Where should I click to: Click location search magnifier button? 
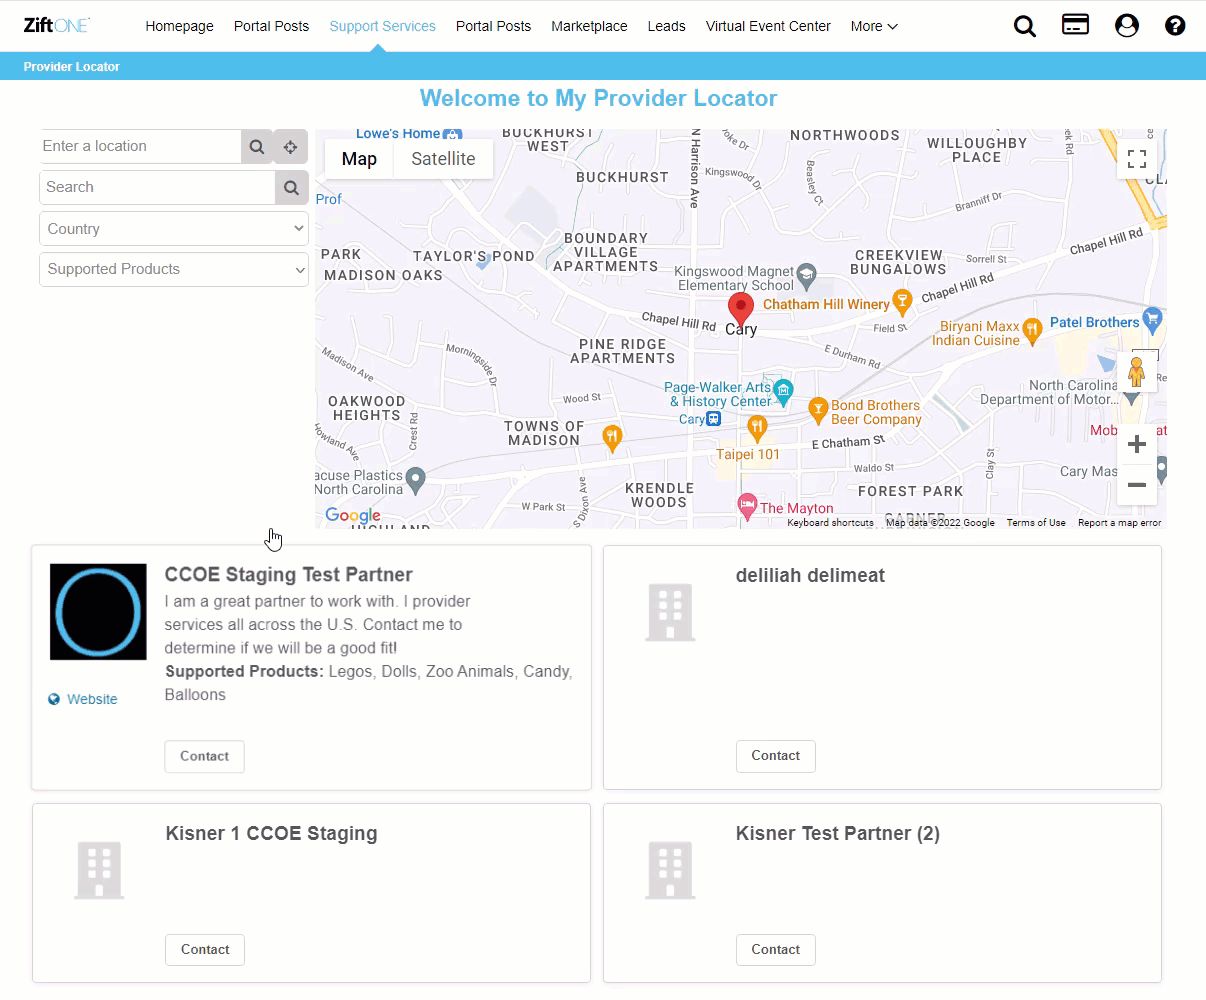257,147
